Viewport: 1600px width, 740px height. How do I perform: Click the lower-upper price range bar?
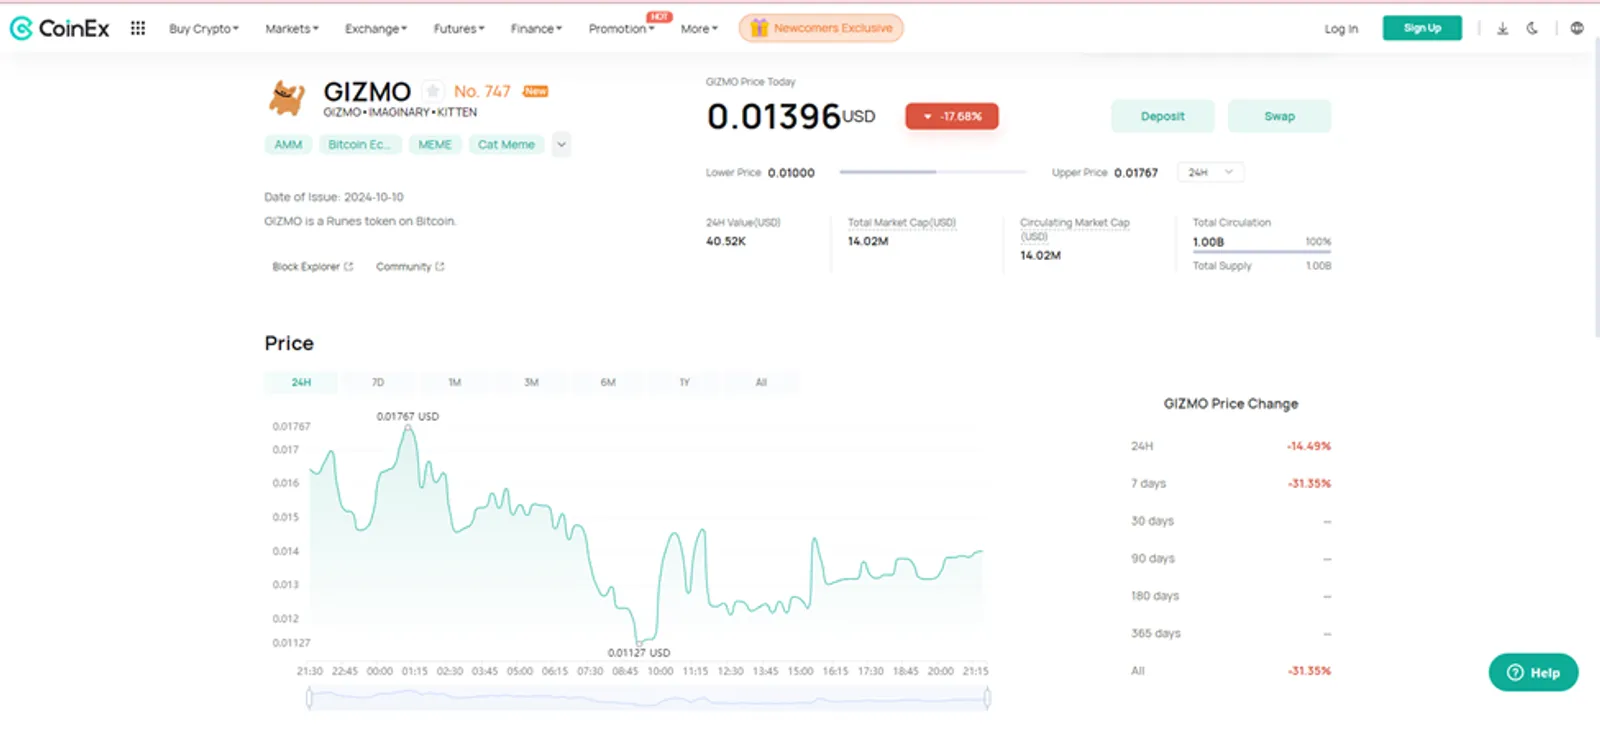pyautogui.click(x=933, y=172)
